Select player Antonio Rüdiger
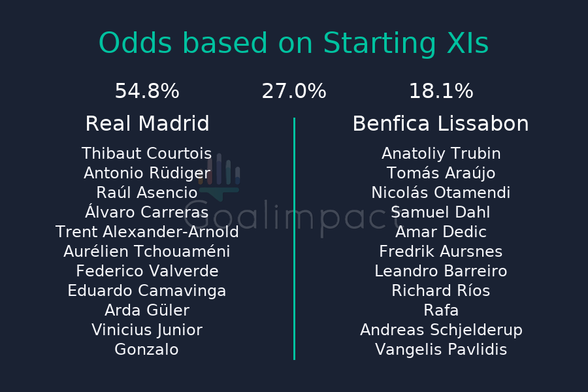588x392 pixels. pyautogui.click(x=147, y=173)
